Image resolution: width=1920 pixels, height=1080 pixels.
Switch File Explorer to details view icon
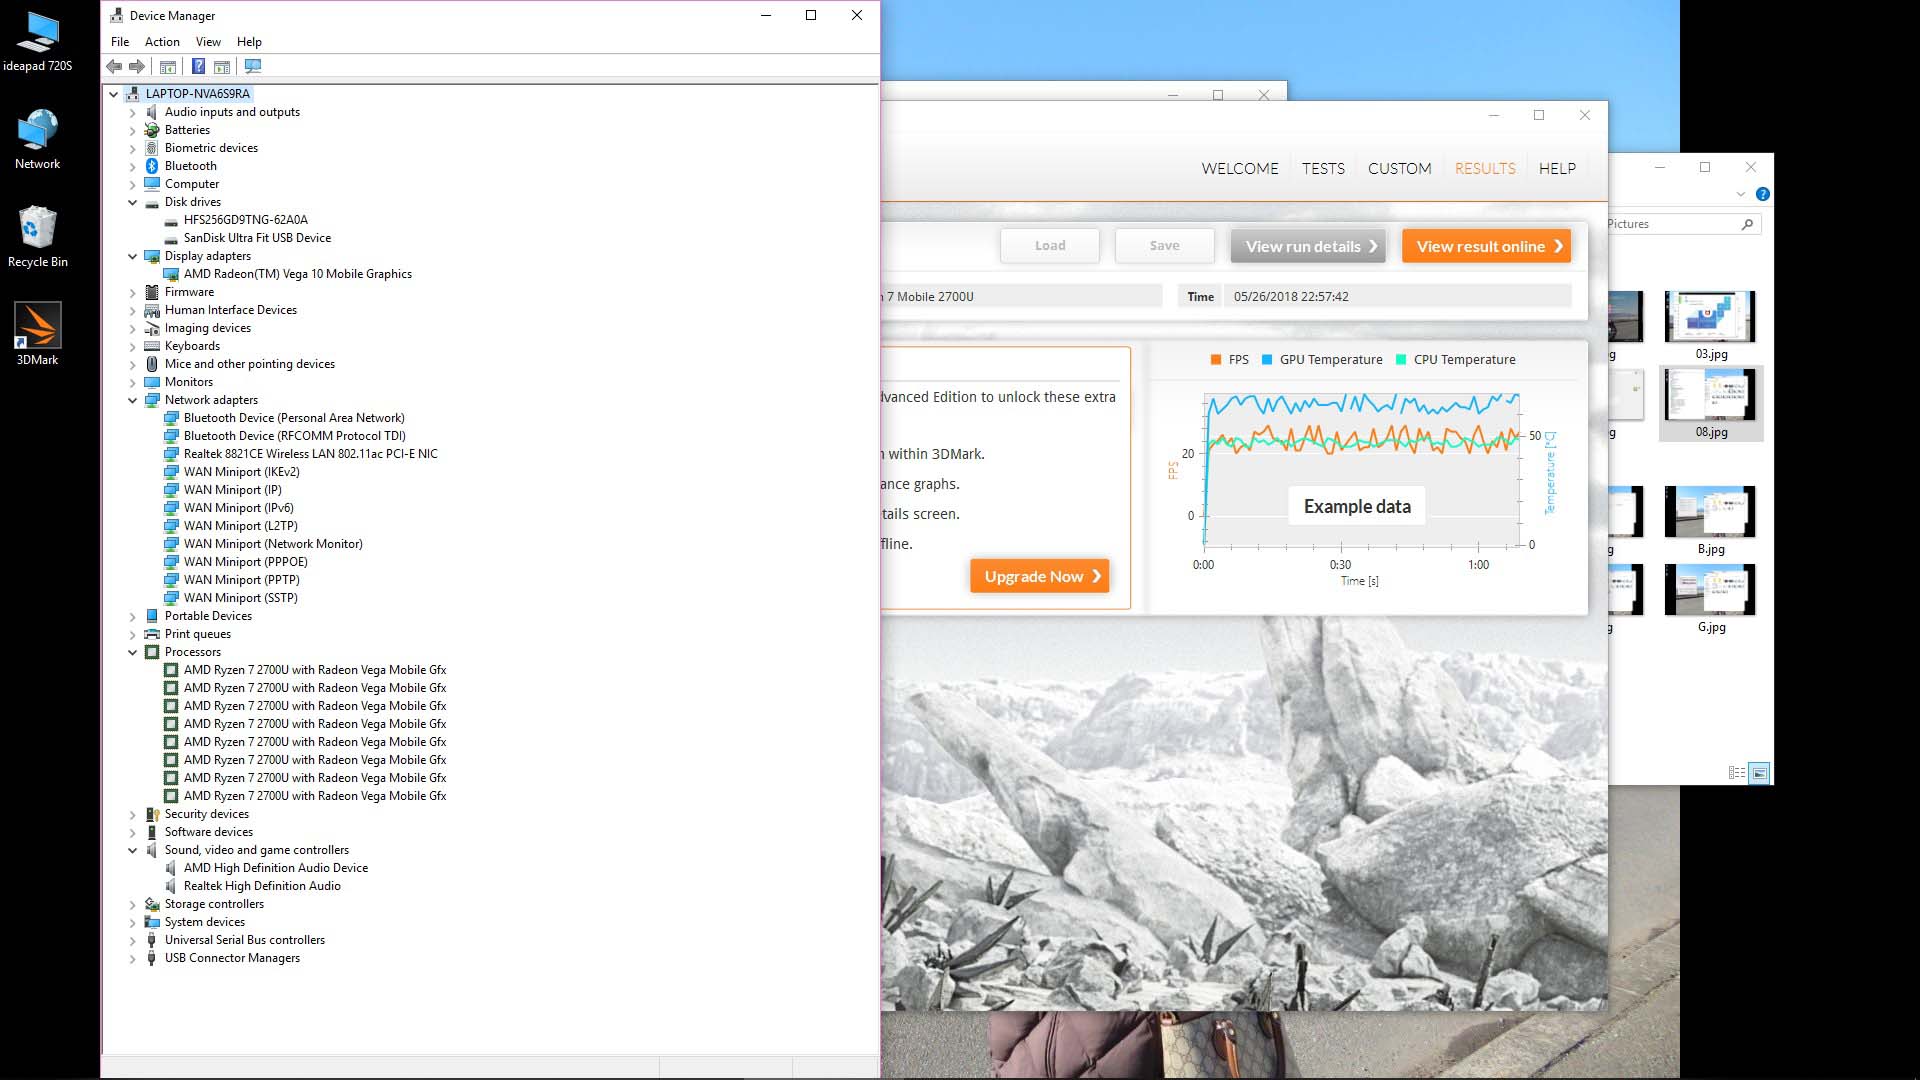pyautogui.click(x=1737, y=773)
